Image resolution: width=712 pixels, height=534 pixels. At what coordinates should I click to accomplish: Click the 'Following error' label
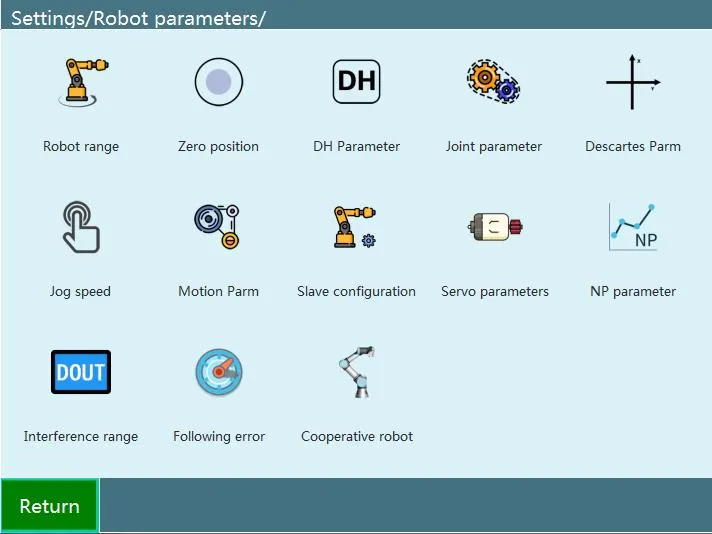[x=219, y=436]
